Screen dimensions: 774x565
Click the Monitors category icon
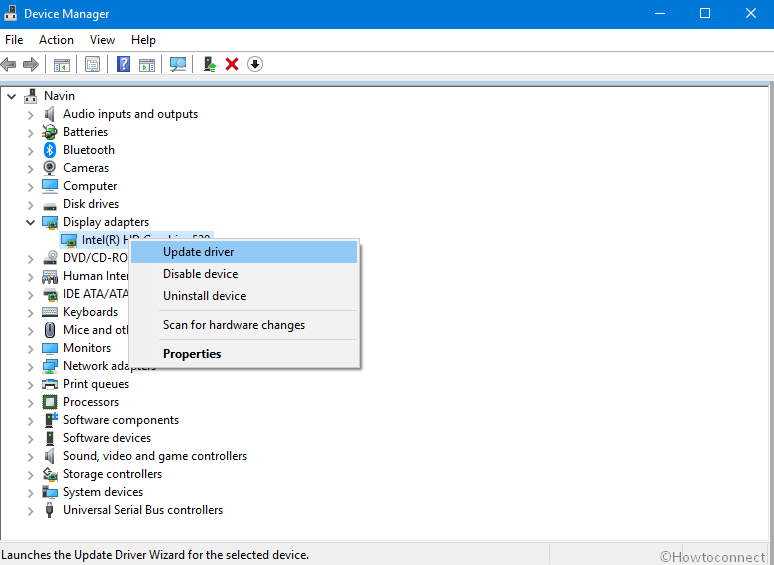[50, 348]
